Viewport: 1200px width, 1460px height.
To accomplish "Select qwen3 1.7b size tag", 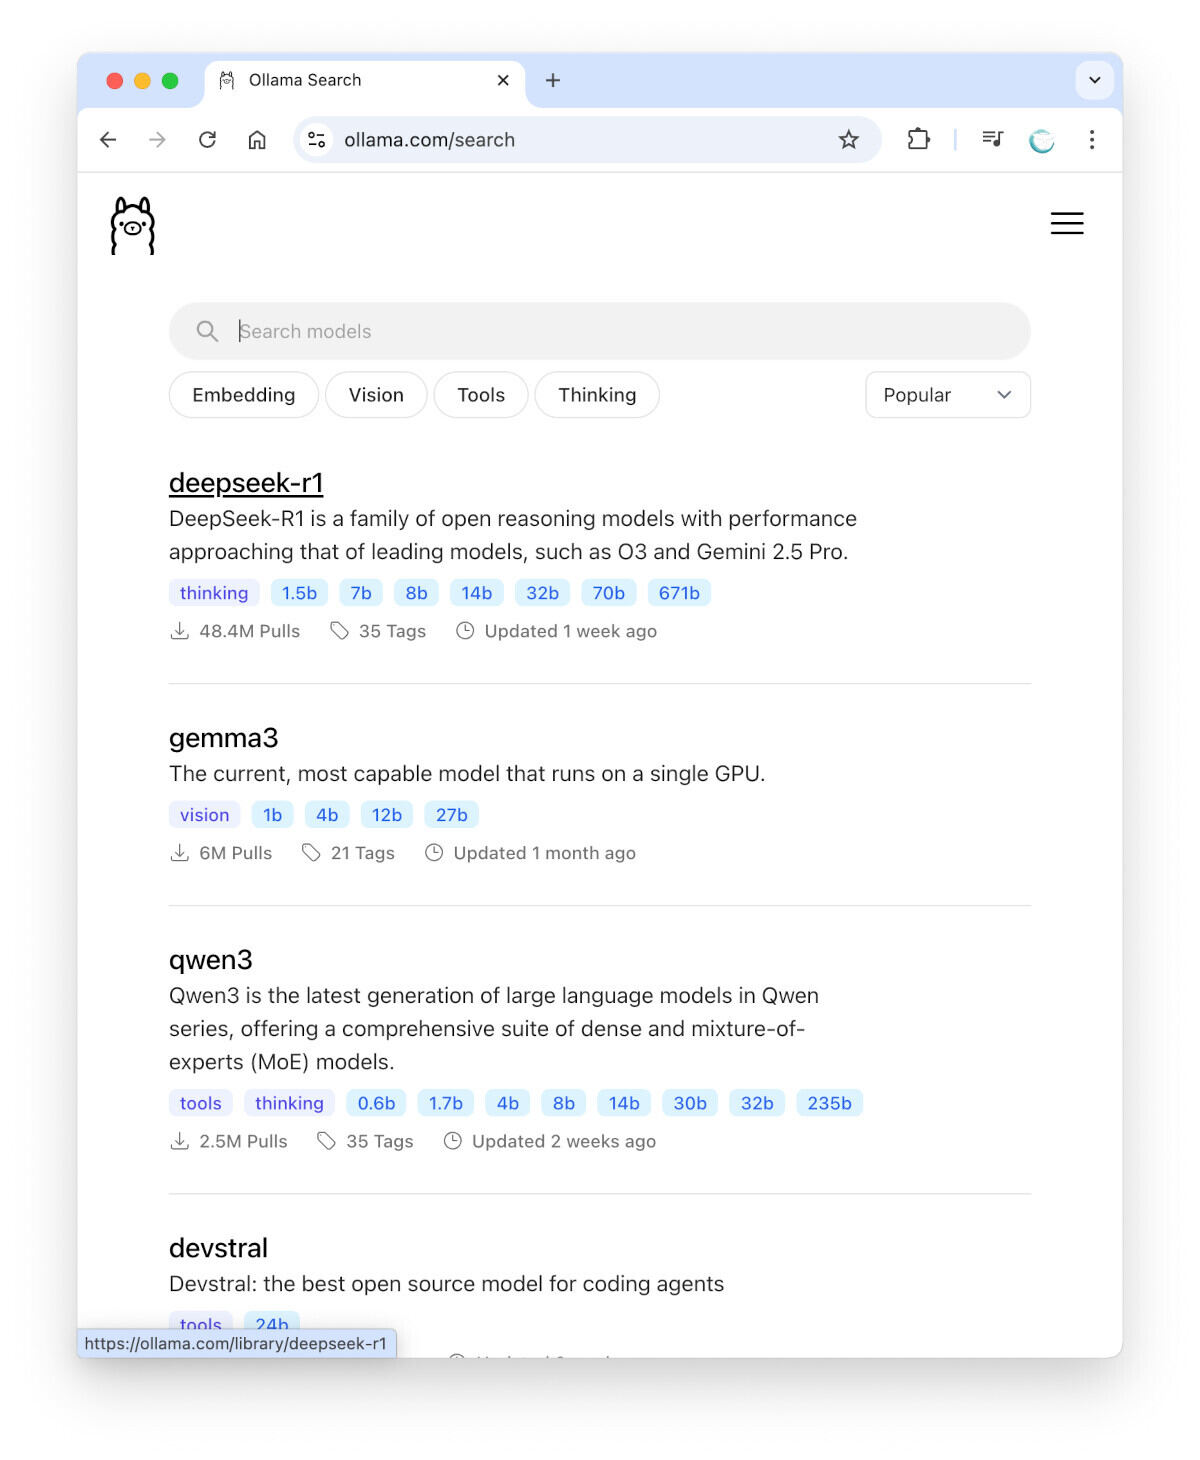I will (x=446, y=1103).
